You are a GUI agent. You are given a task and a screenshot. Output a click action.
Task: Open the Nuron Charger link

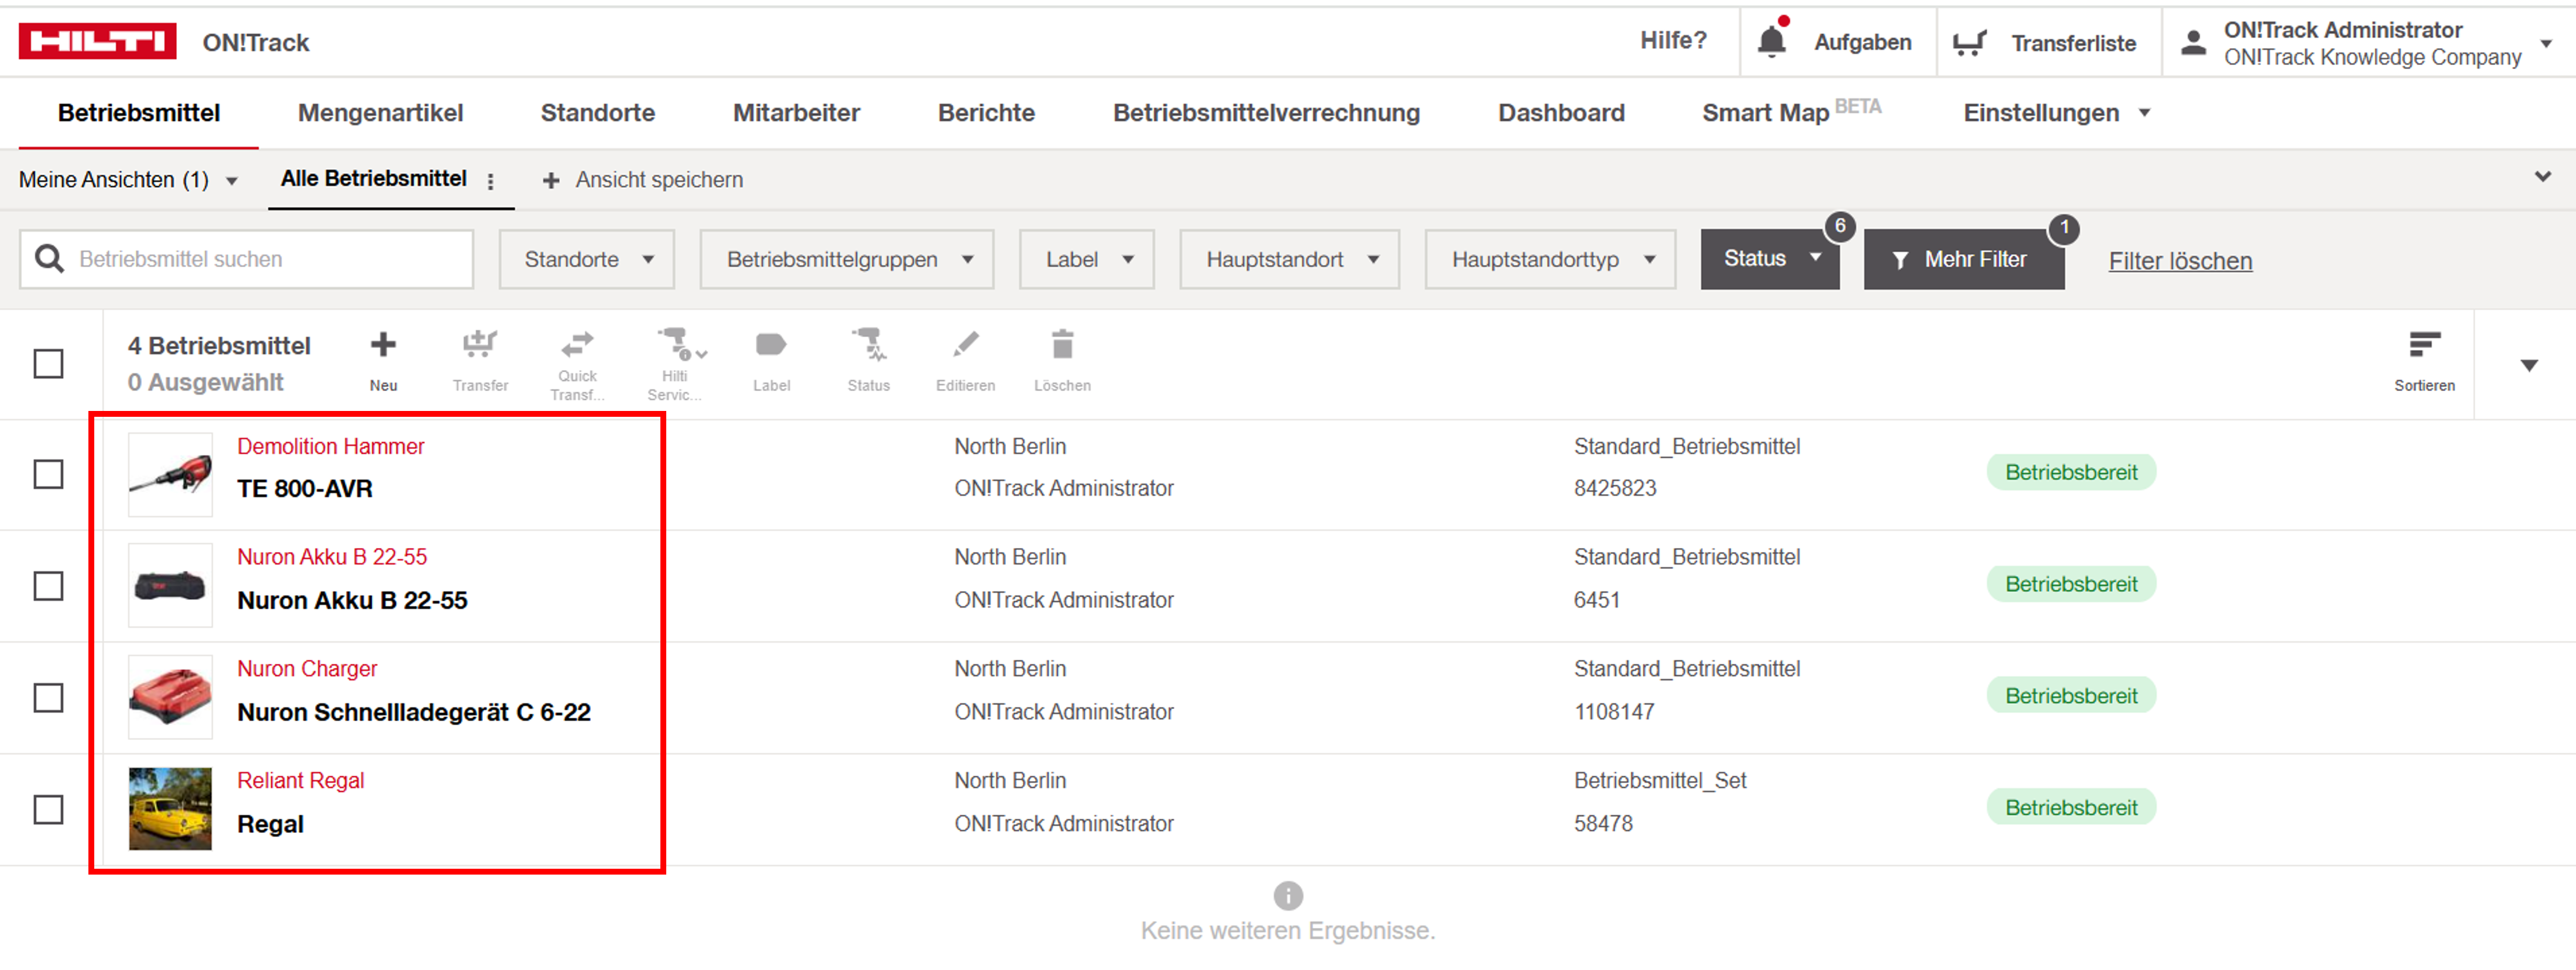(307, 669)
